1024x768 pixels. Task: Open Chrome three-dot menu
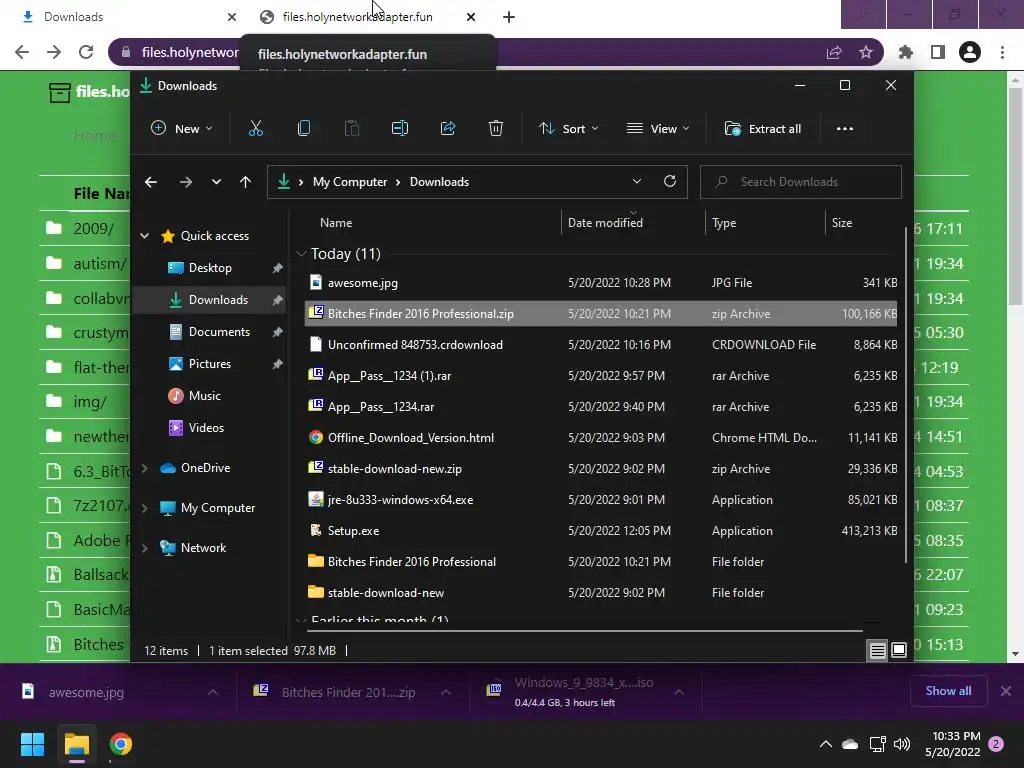click(x=1002, y=52)
